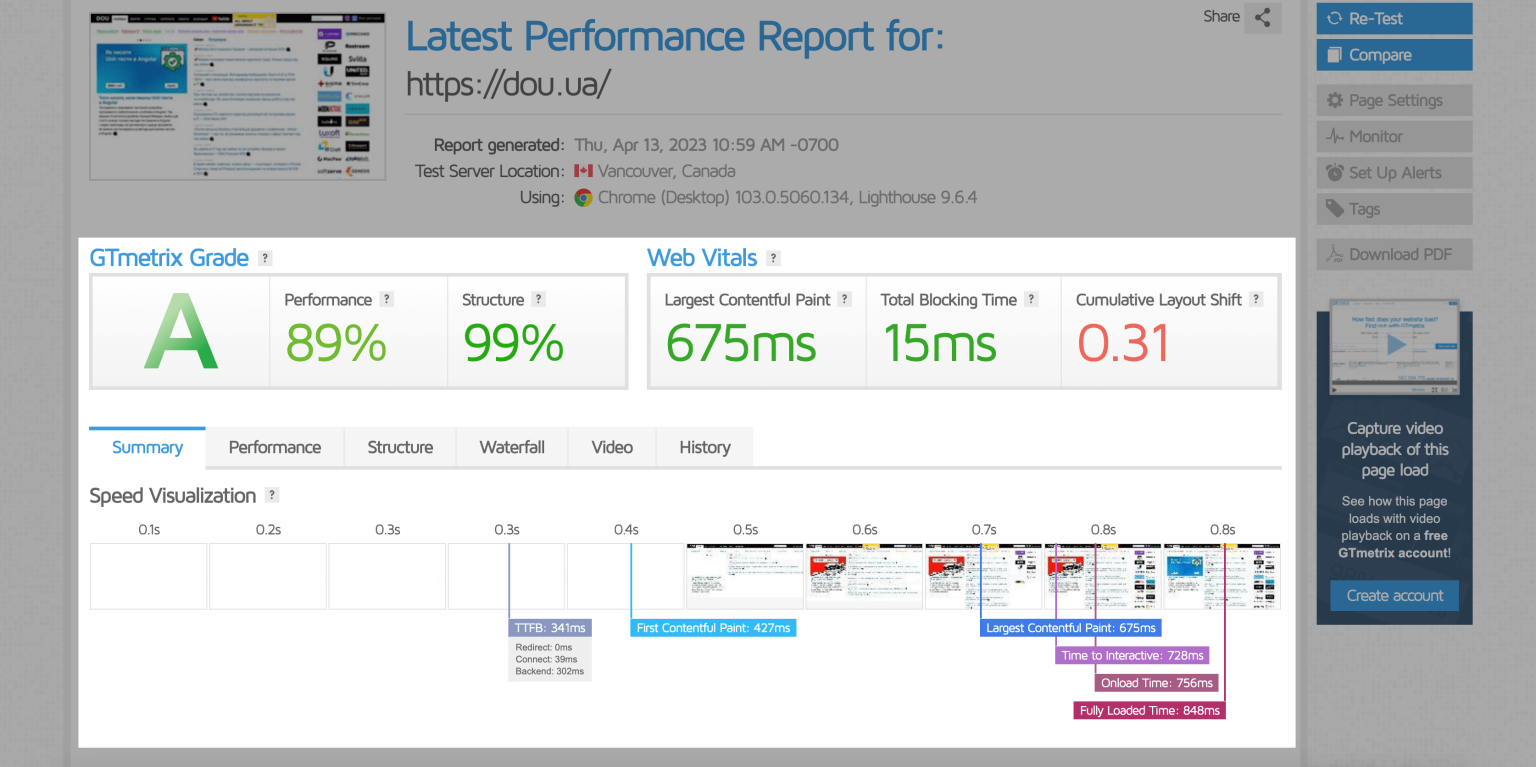
Task: Click the Share icon button
Action: [1263, 17]
